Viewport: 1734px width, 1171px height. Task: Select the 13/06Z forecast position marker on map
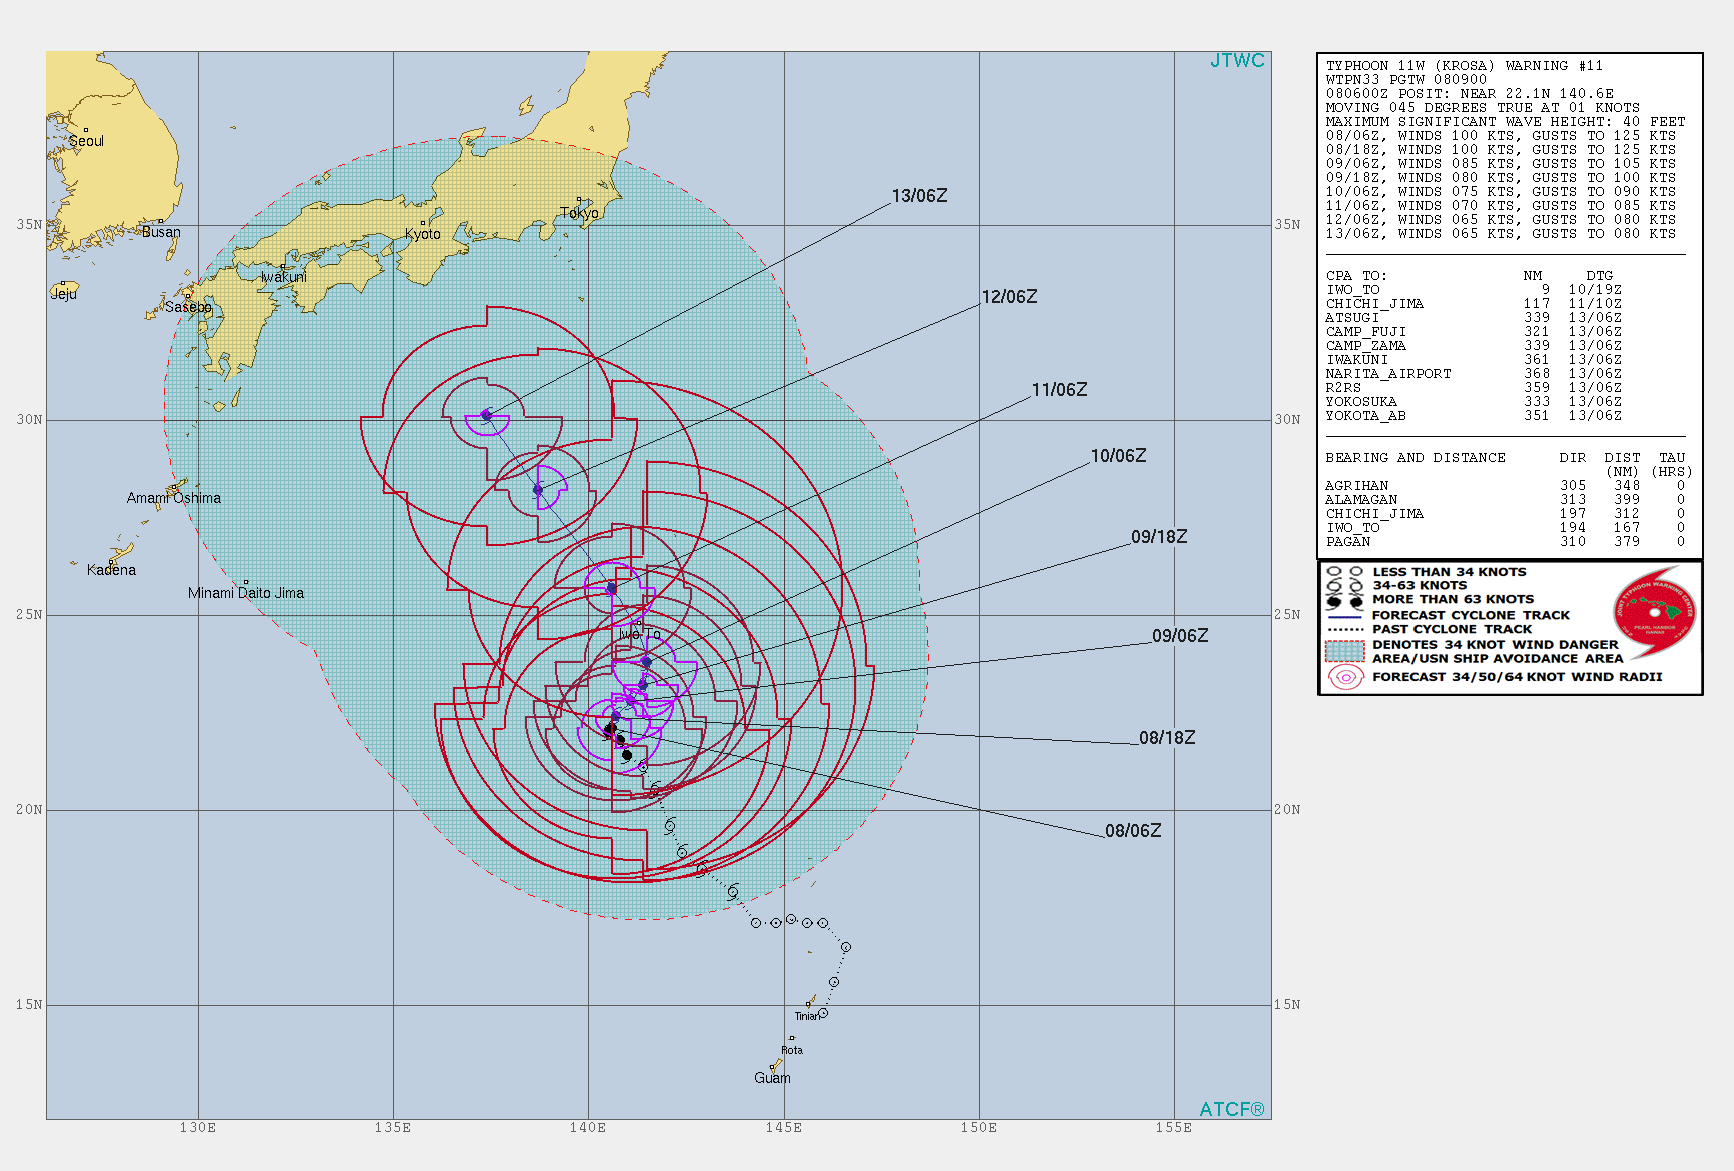coord(486,414)
